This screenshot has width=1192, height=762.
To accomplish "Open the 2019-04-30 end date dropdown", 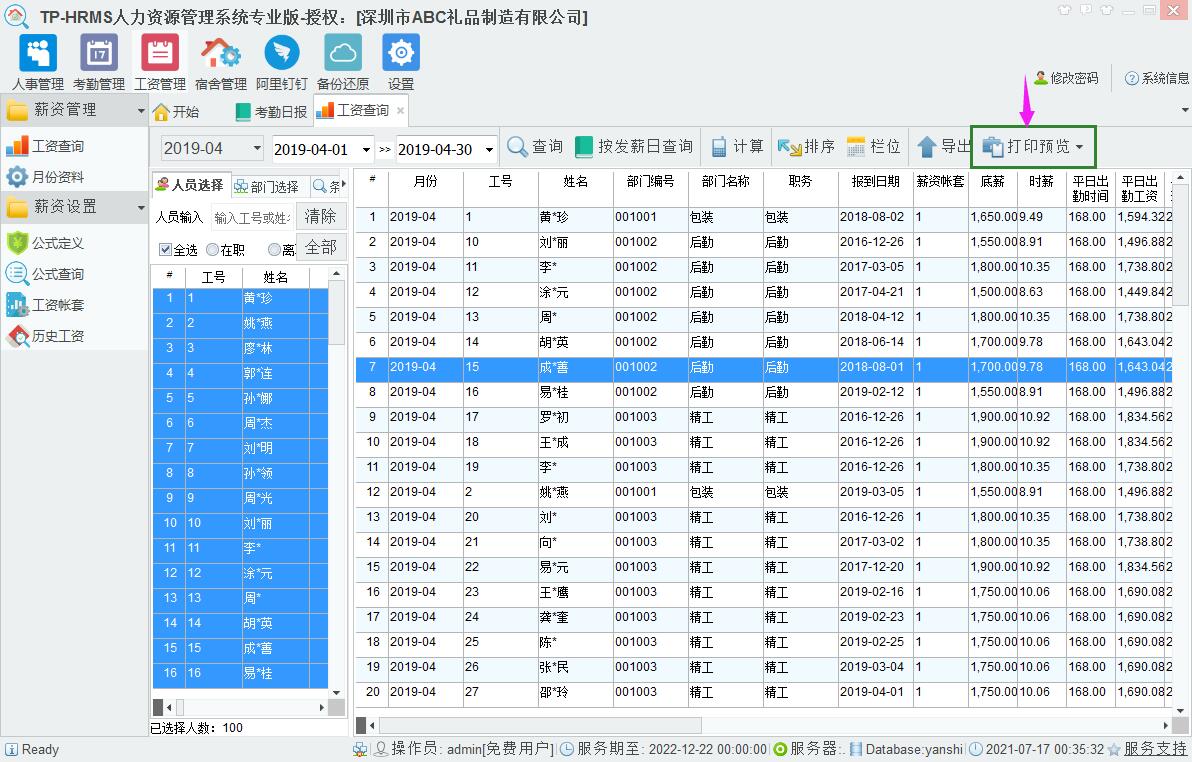I will pos(489,149).
